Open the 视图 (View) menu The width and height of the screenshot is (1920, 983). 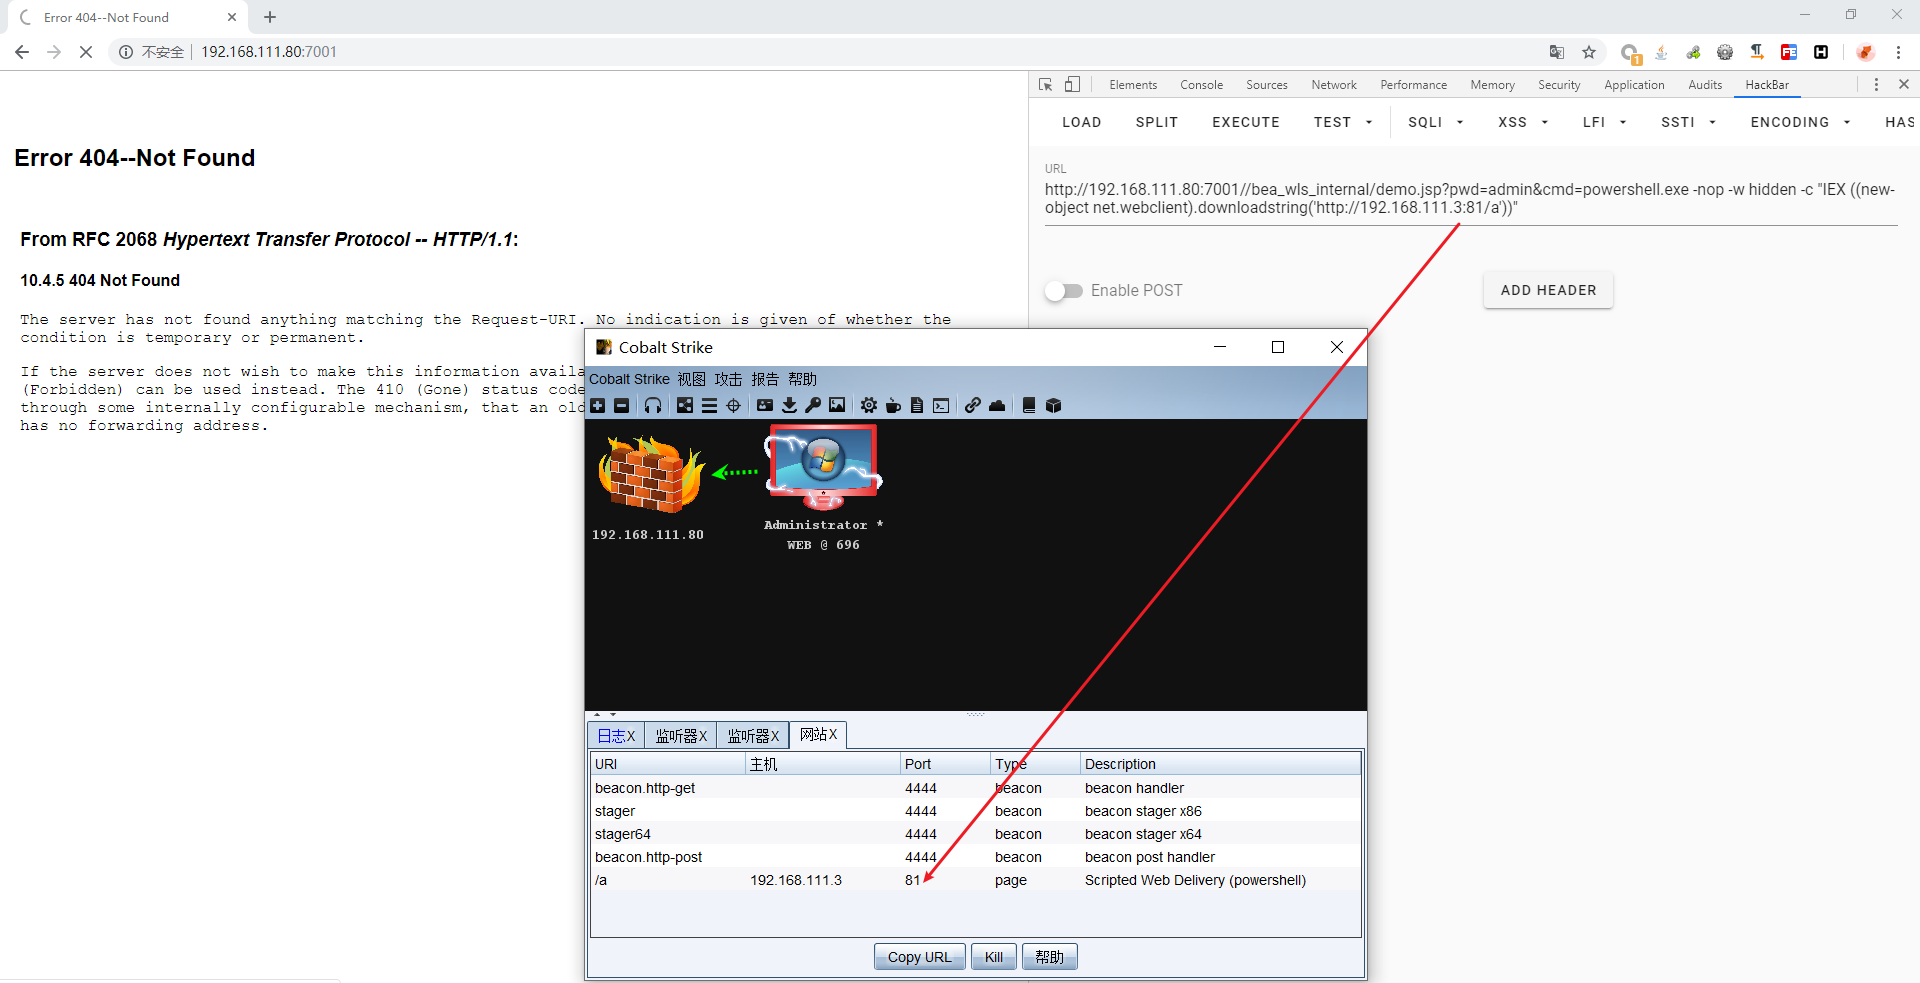click(691, 379)
